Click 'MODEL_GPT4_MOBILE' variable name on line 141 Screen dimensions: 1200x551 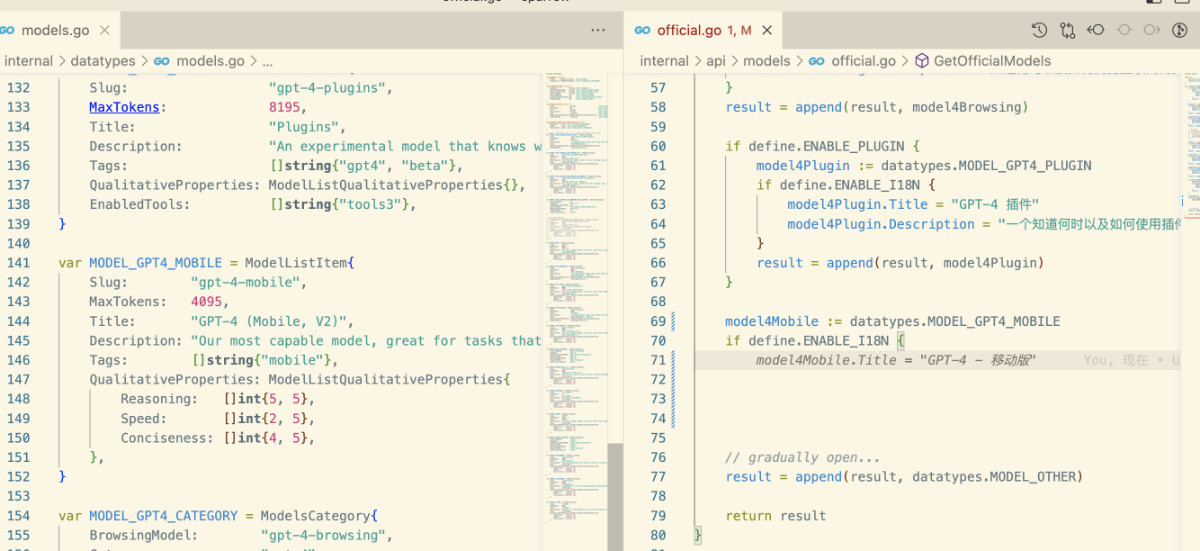click(x=155, y=263)
